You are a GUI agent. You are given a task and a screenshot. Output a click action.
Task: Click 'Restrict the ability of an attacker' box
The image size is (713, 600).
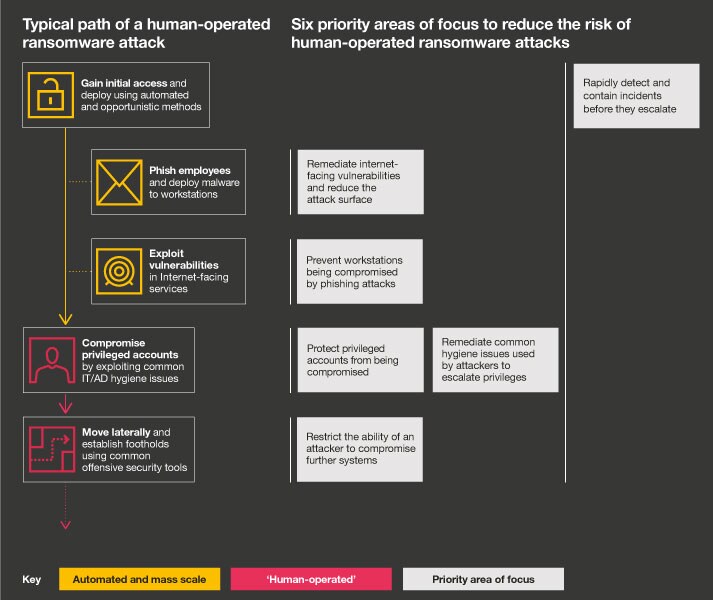coord(360,449)
